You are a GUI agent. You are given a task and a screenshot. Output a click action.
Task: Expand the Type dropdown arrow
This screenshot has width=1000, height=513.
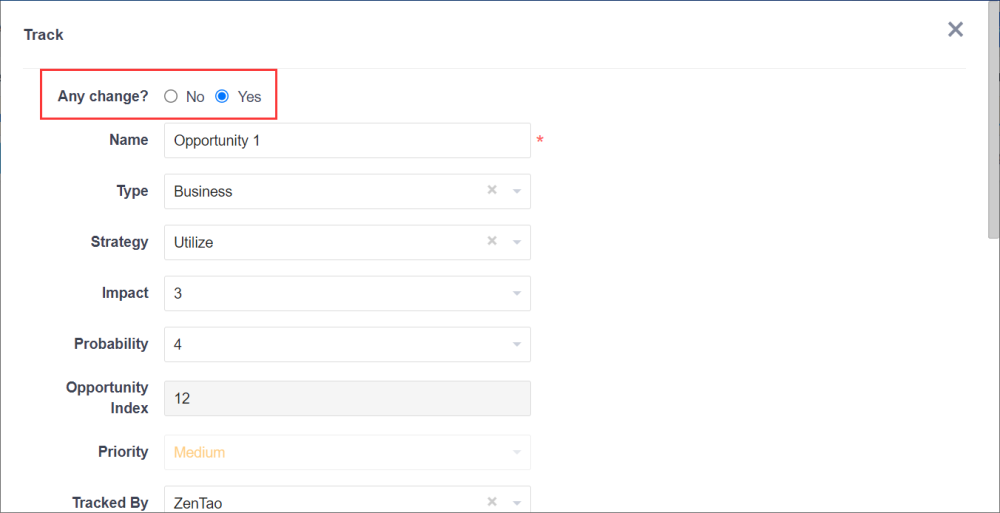(x=517, y=191)
